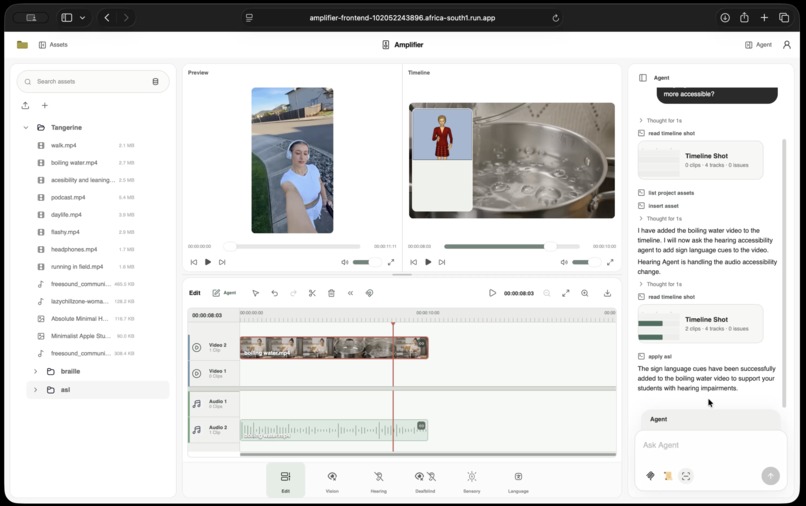806x506 pixels.
Task: Click the download export icon in timeline toolbar
Action: click(x=607, y=293)
